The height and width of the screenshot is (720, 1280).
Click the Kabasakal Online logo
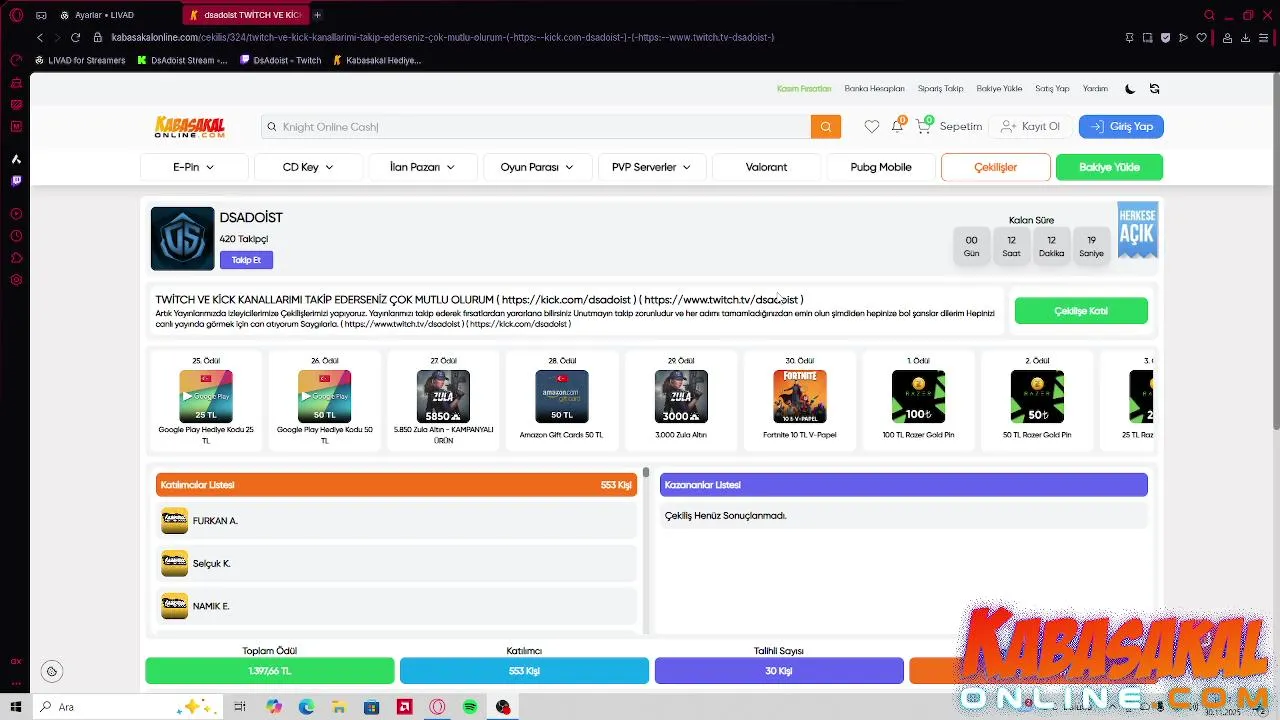[x=189, y=127]
